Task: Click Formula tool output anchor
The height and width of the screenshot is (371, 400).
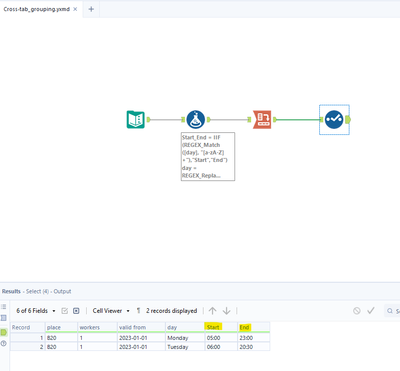Action: point(209,119)
